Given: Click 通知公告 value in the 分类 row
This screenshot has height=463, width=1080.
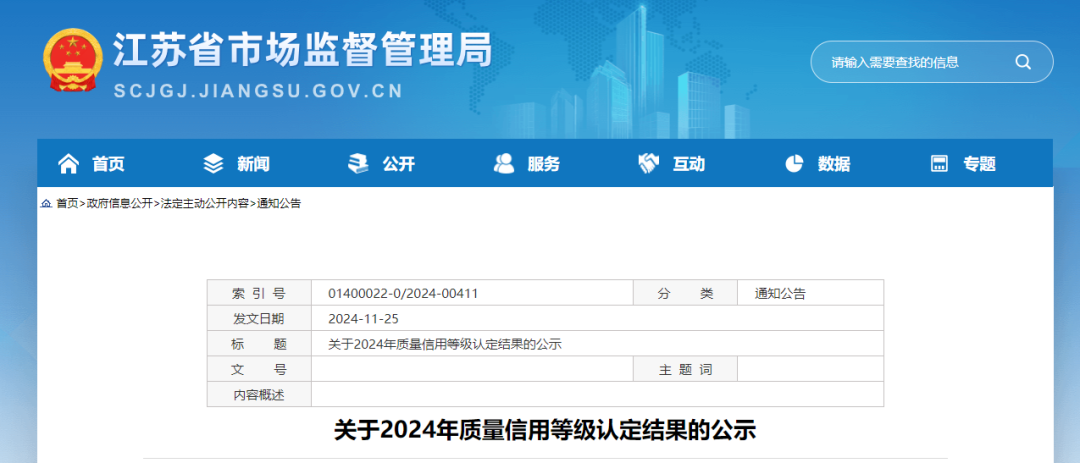Looking at the screenshot, I should pos(780,293).
